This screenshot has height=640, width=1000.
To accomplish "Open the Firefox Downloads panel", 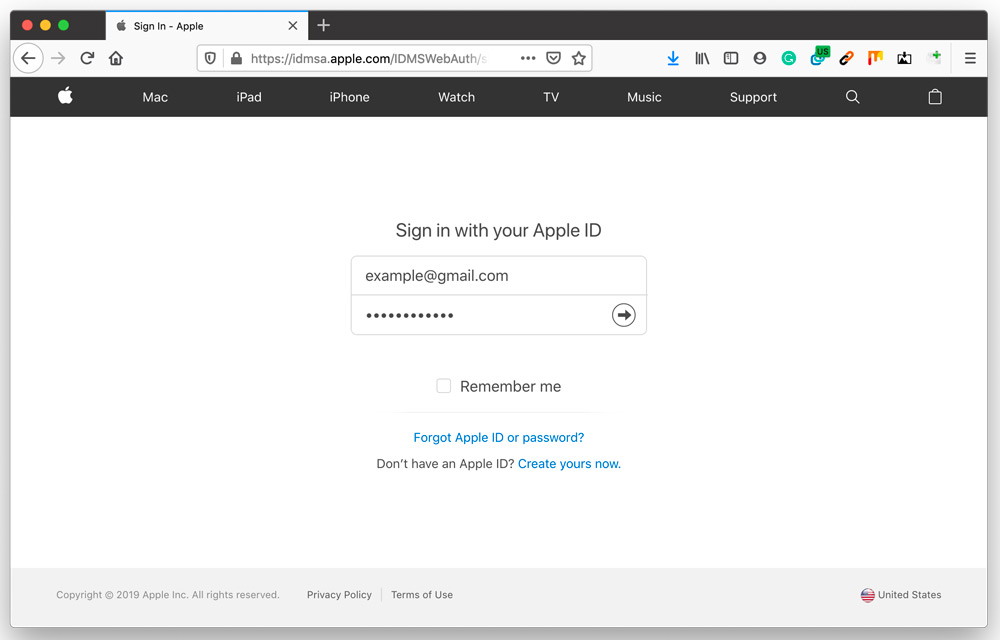I will pos(673,58).
